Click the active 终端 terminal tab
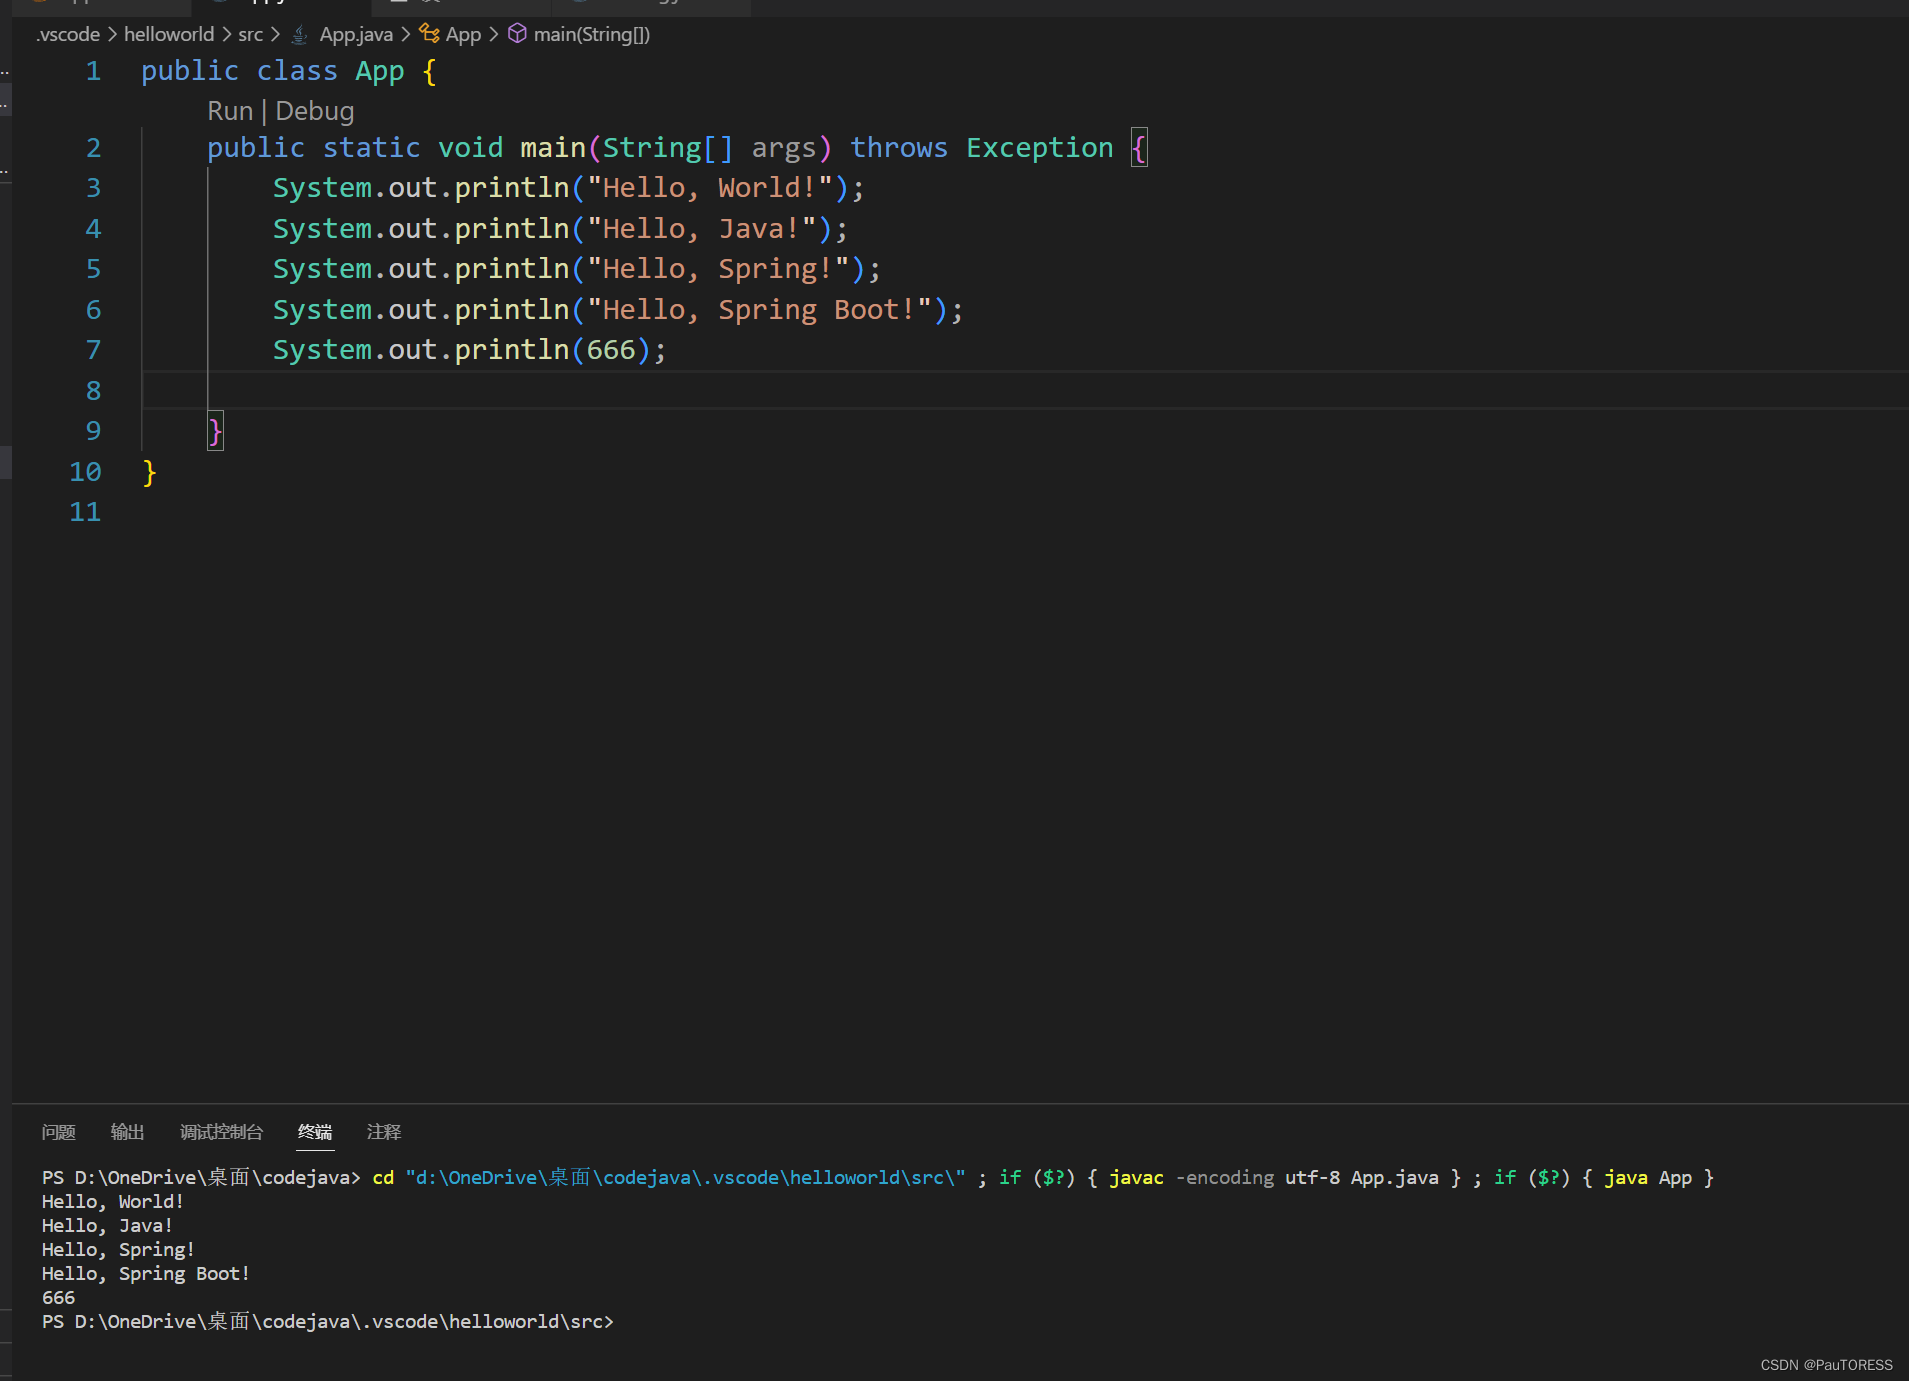 [x=315, y=1131]
